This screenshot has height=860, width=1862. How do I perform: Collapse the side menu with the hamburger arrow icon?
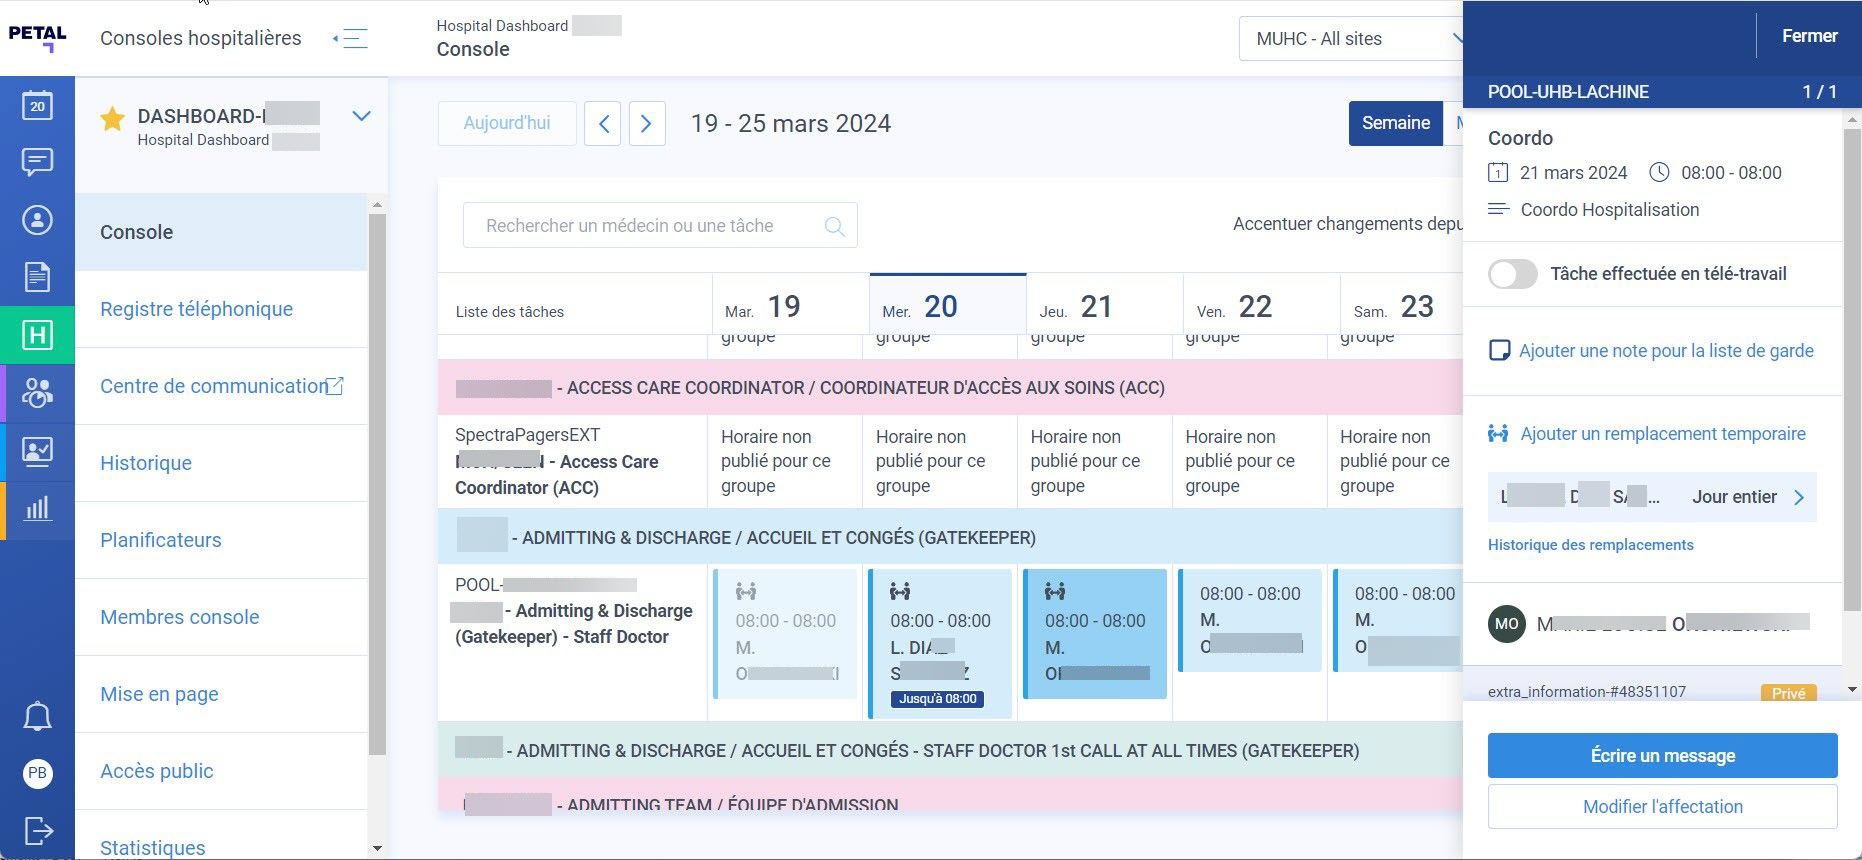point(351,39)
